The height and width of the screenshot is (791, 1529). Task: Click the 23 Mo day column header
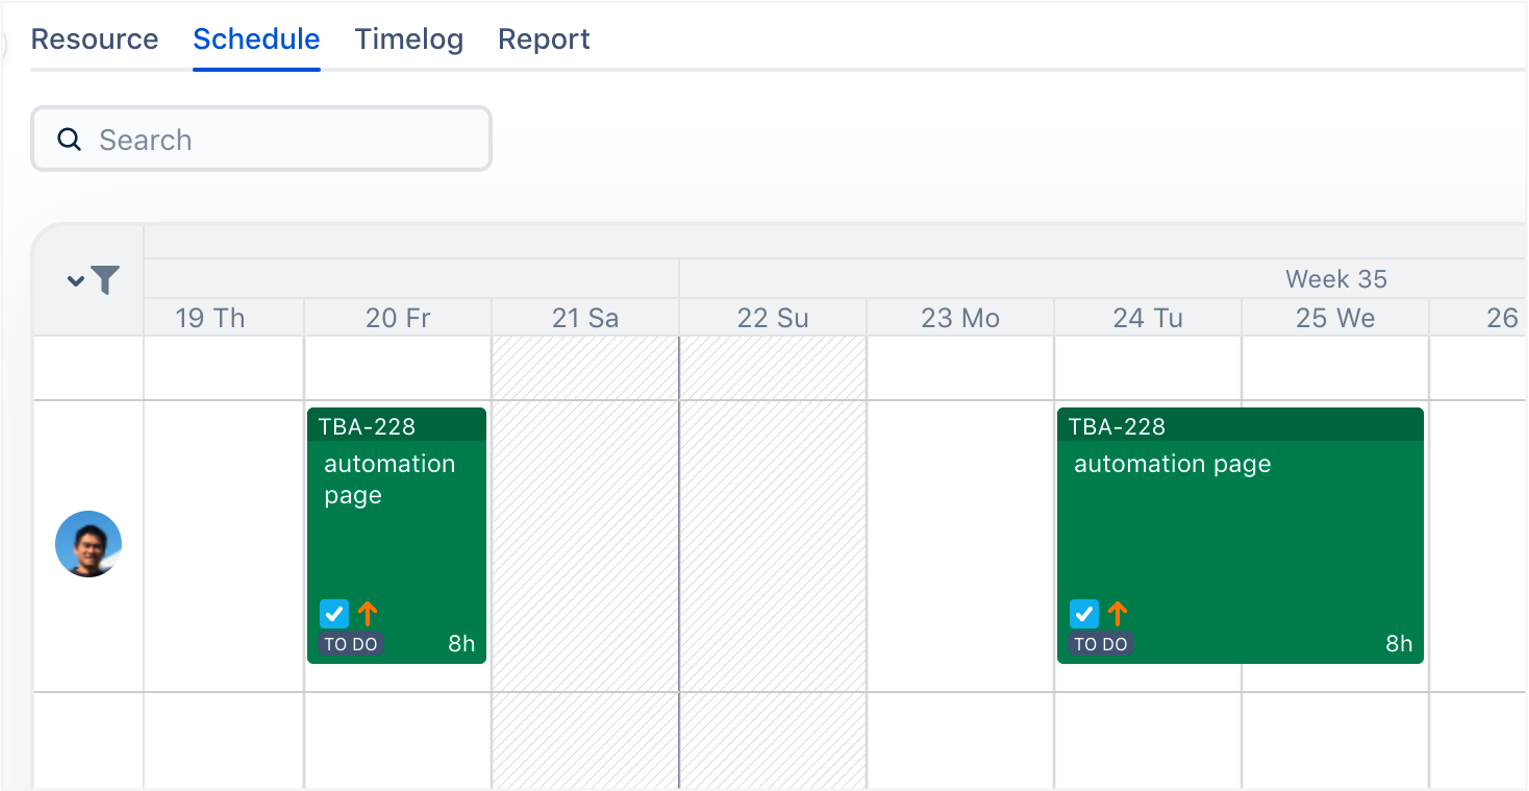[960, 318]
